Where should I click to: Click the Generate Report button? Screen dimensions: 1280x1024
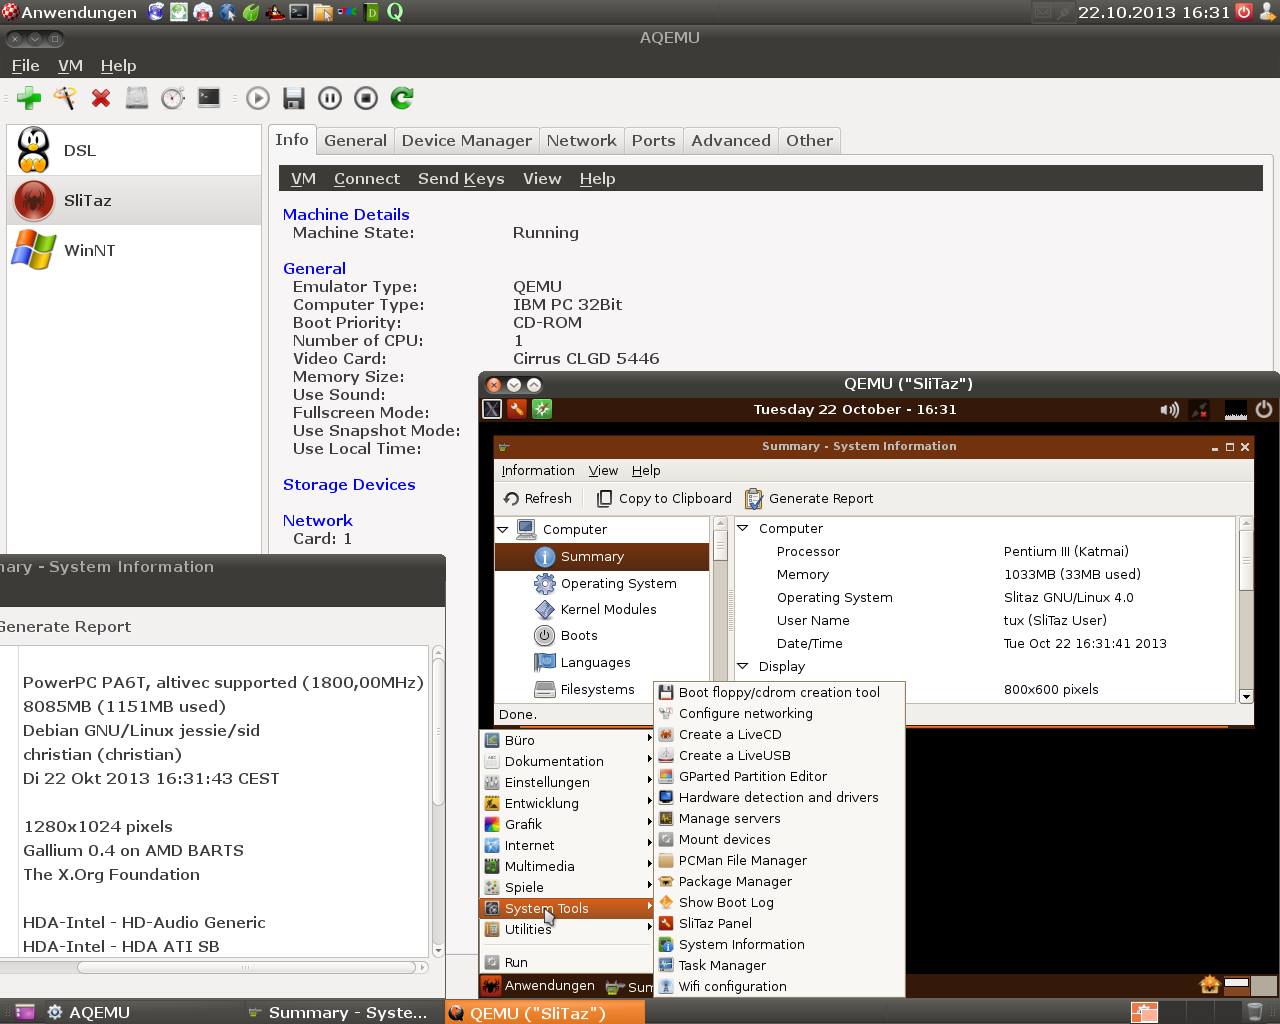pos(809,498)
